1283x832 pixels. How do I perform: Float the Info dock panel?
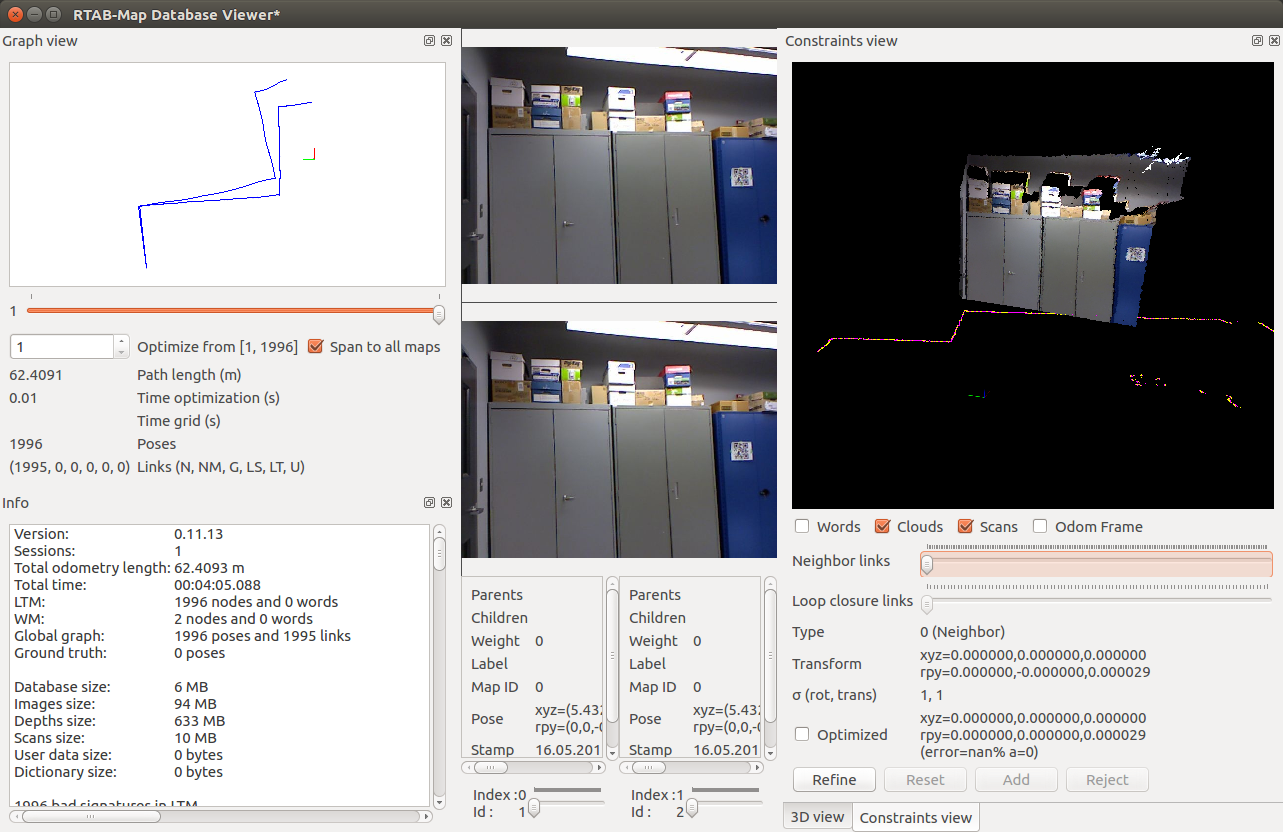click(429, 503)
